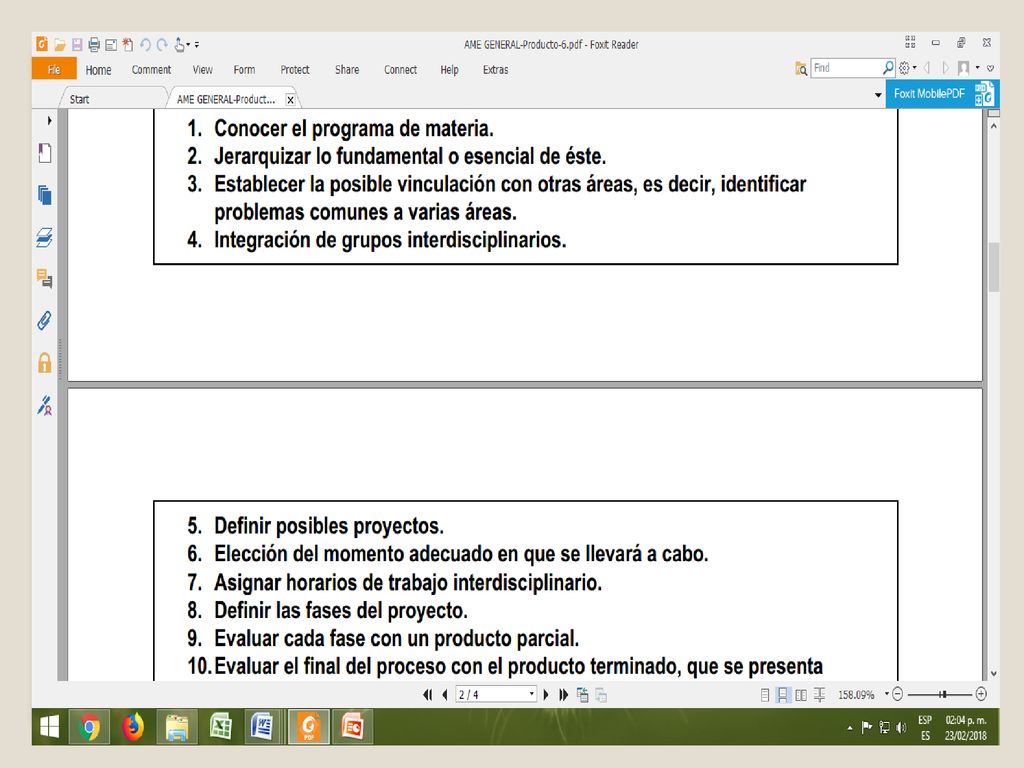This screenshot has height=768, width=1024.
Task: Open the Comment ribbon tab
Action: pos(152,70)
